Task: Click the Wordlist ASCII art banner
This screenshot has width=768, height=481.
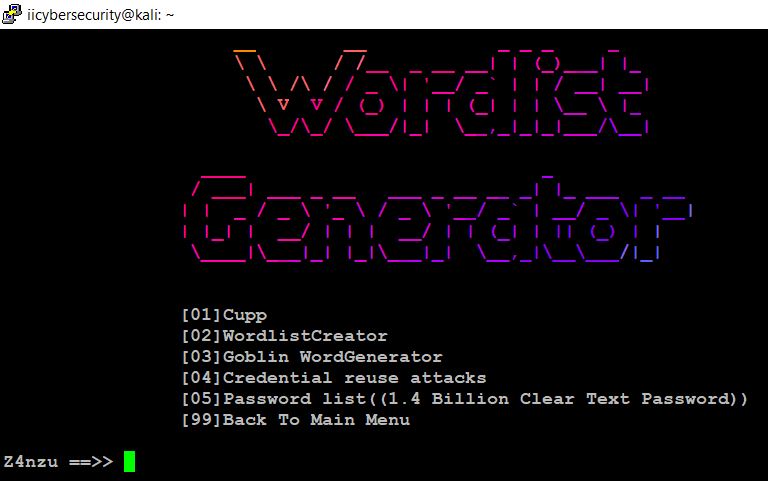Action: click(x=441, y=92)
